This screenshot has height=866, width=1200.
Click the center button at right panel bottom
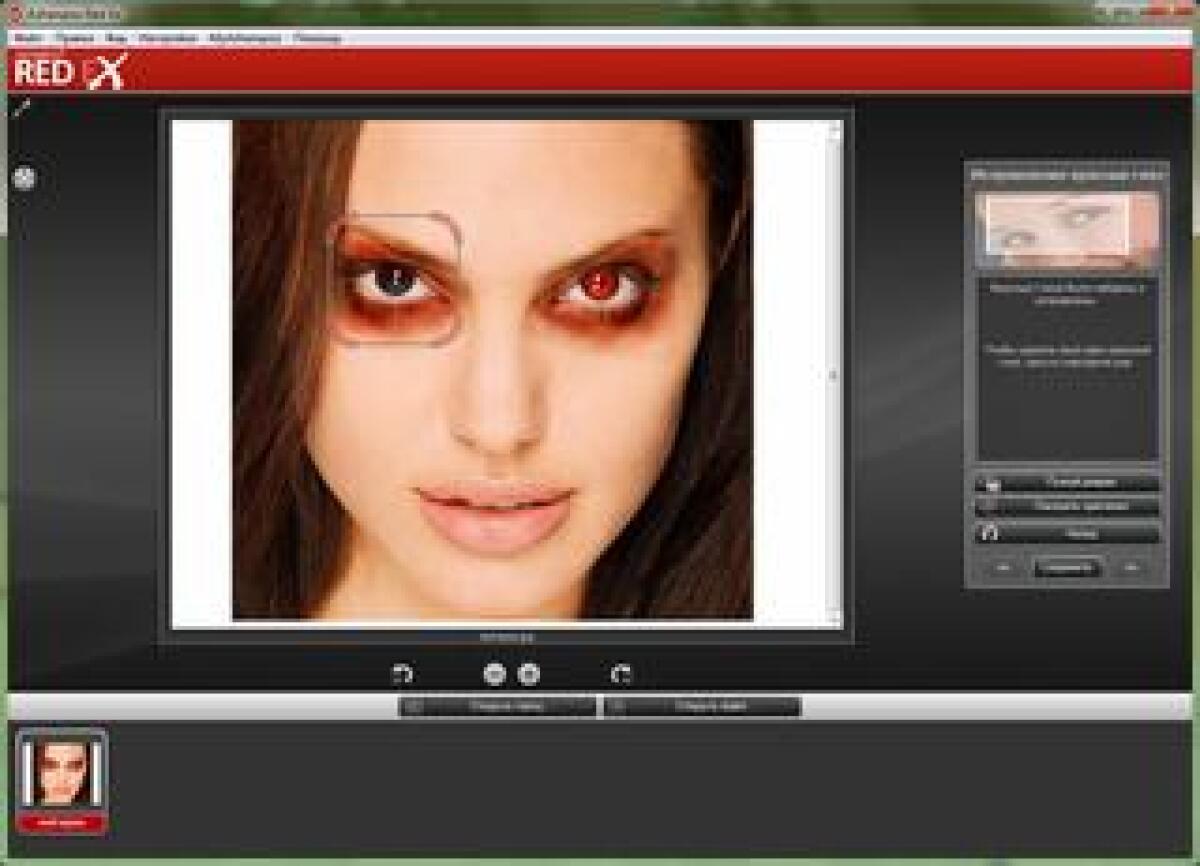(x=1067, y=568)
